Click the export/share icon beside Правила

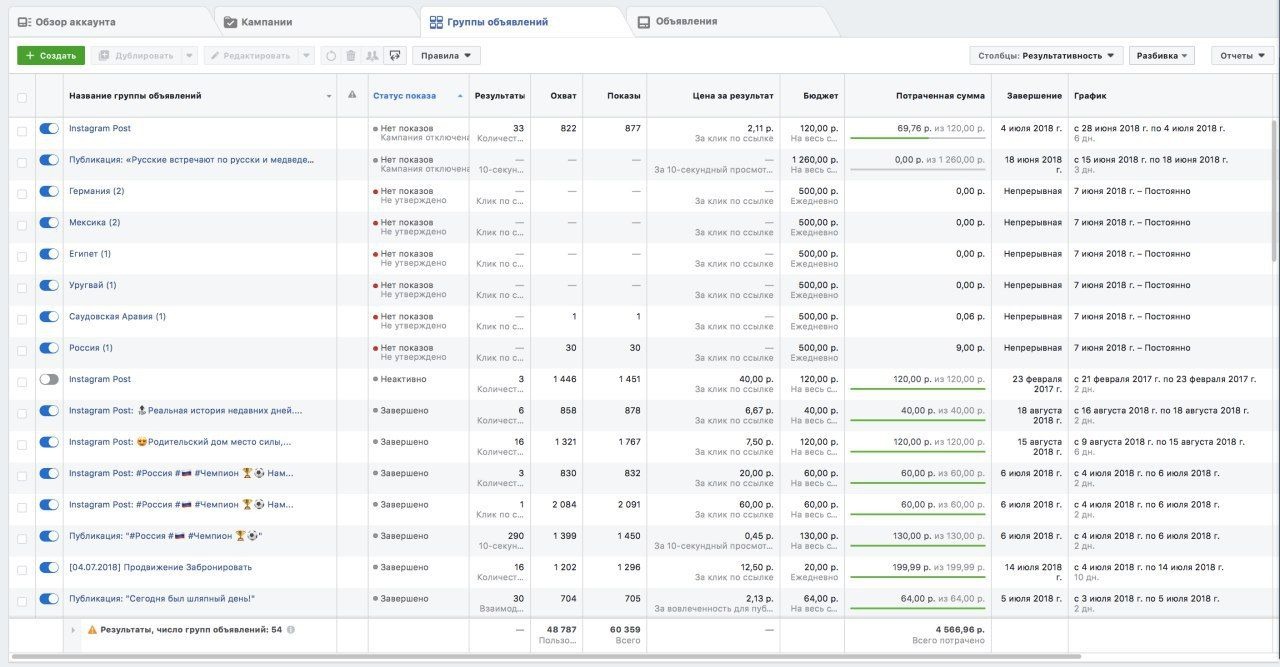pos(394,56)
